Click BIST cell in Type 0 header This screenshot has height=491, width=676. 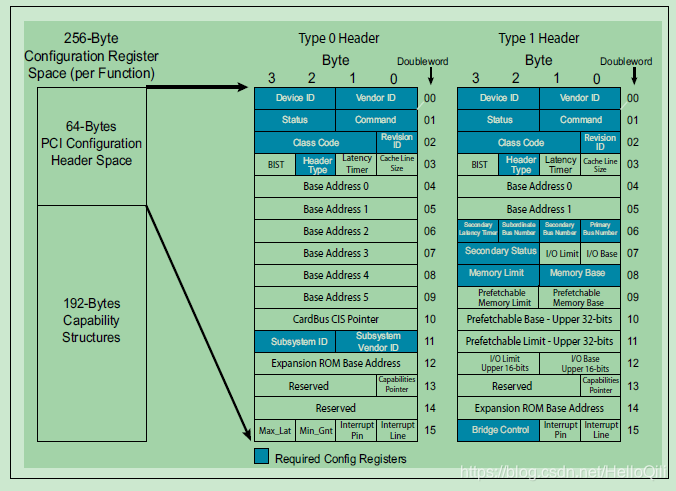pyautogui.click(x=275, y=165)
